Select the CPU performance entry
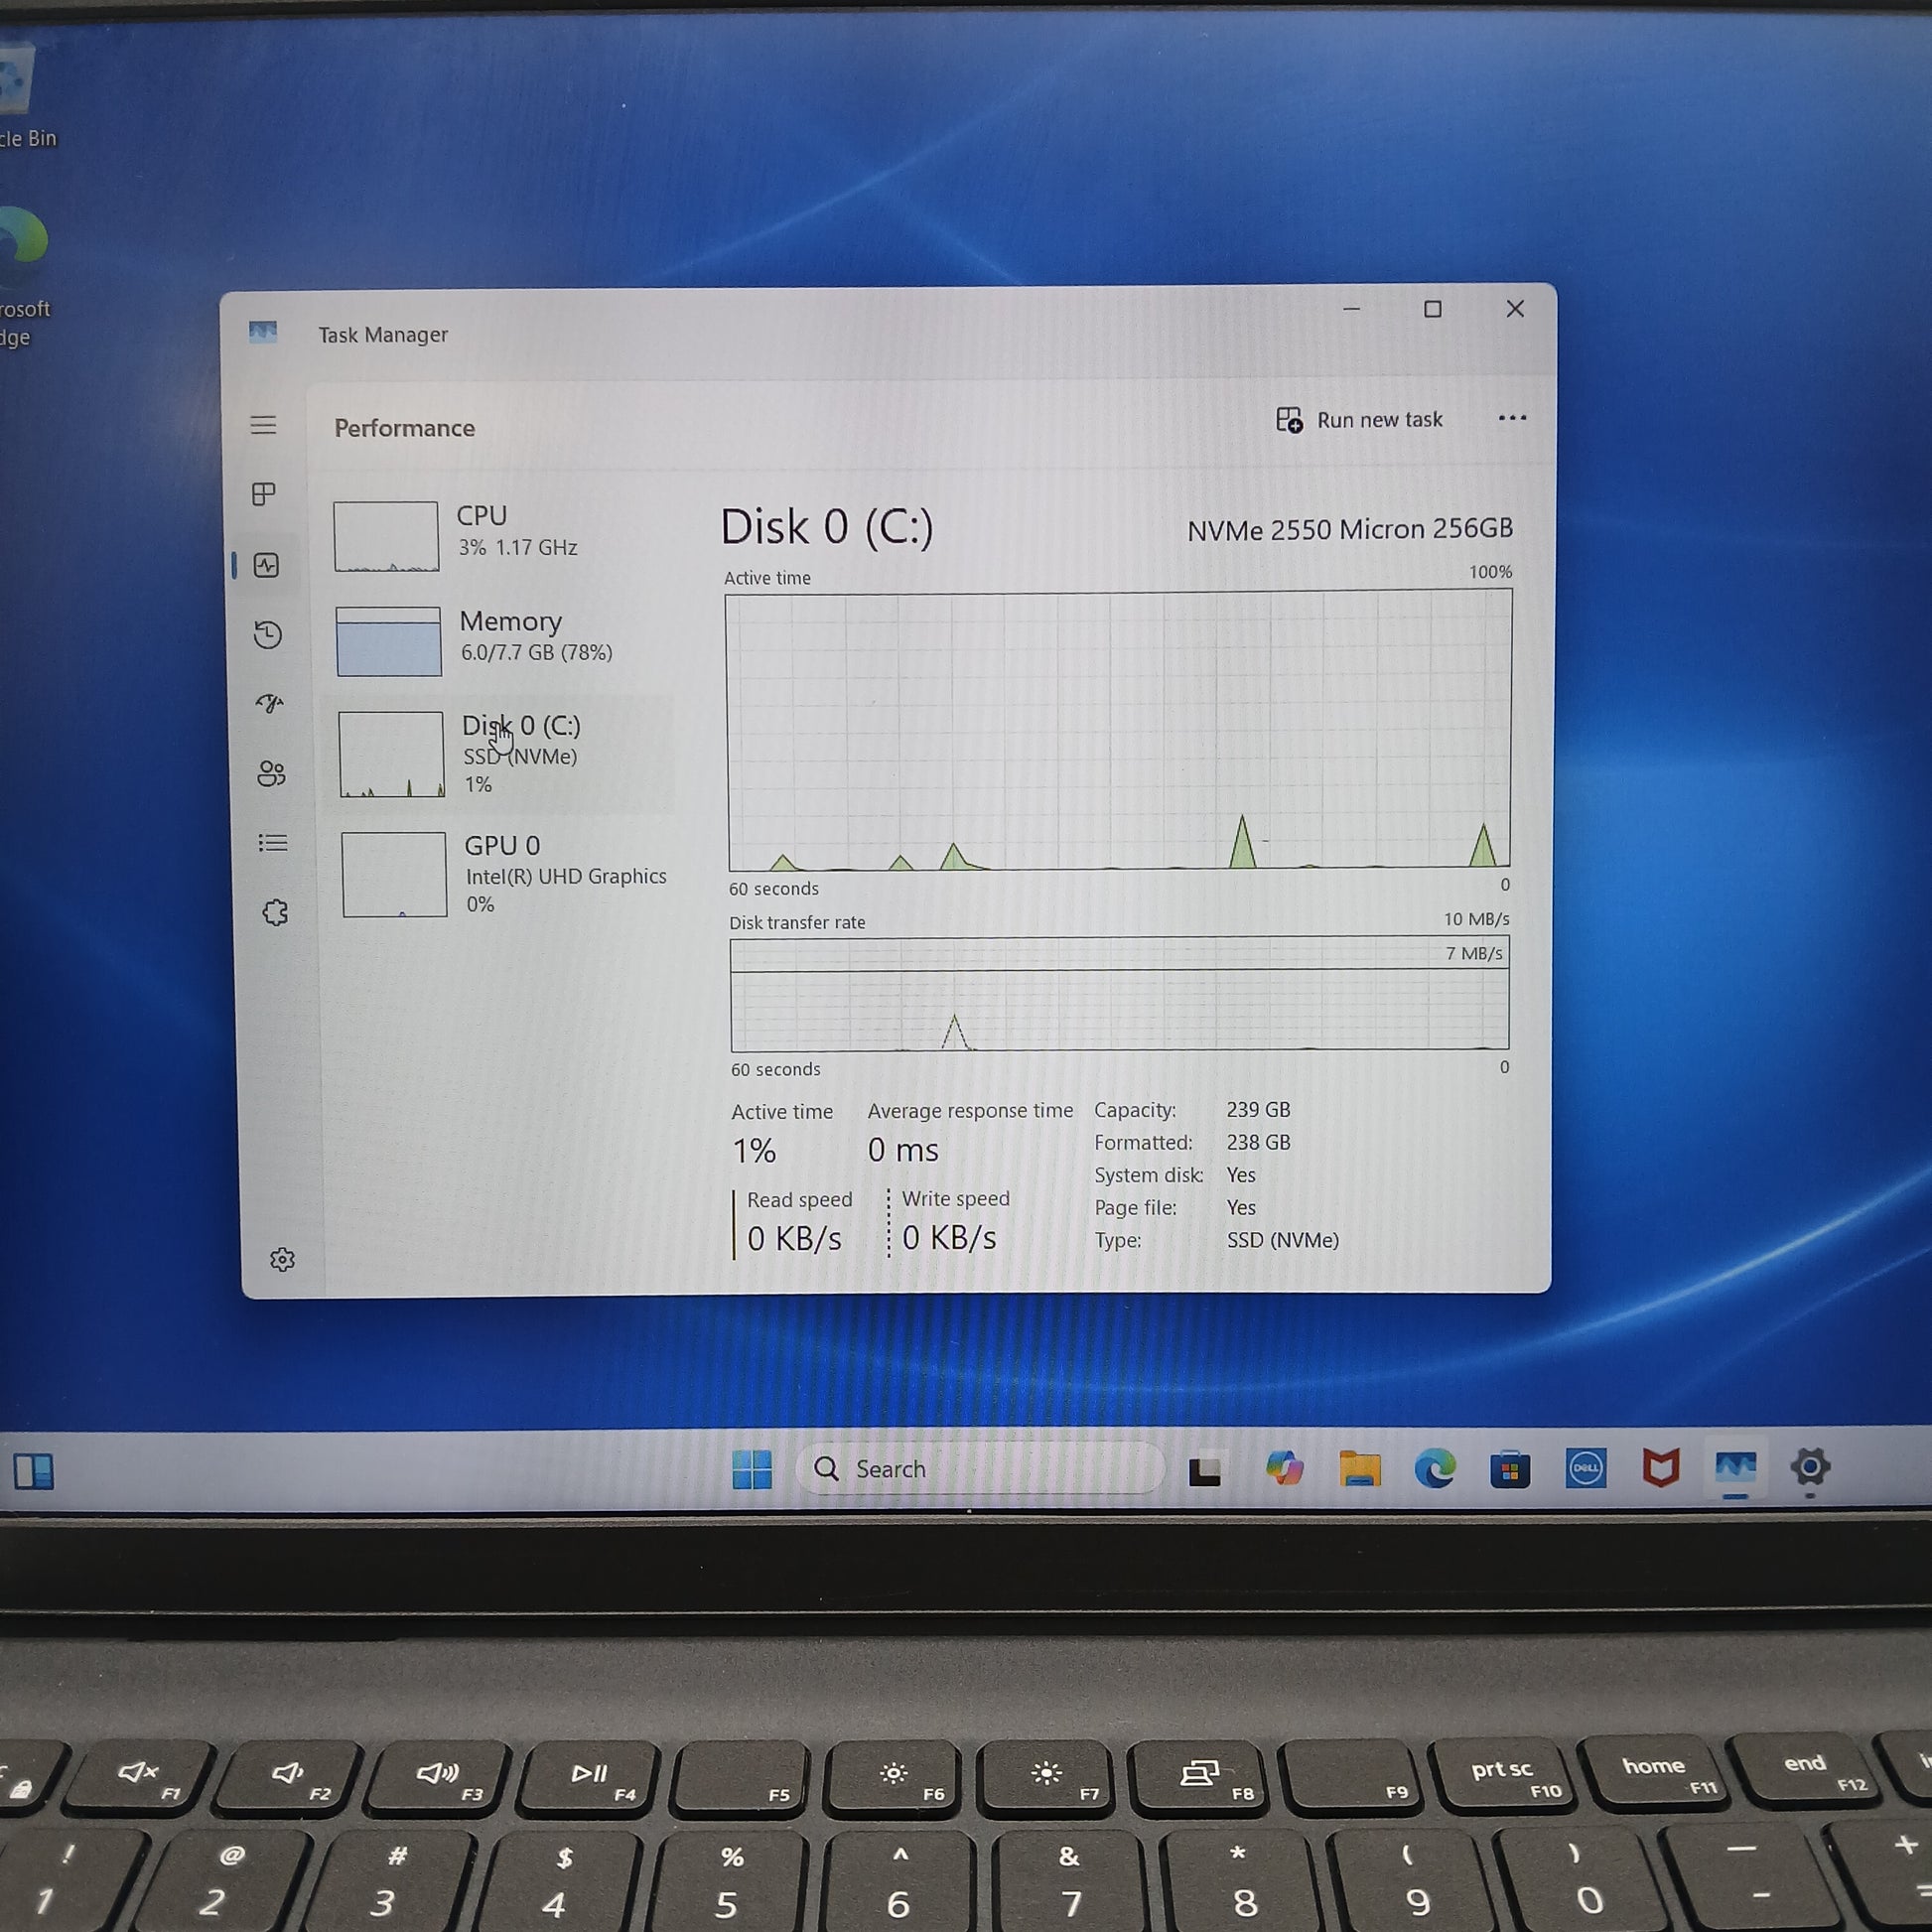 point(500,533)
